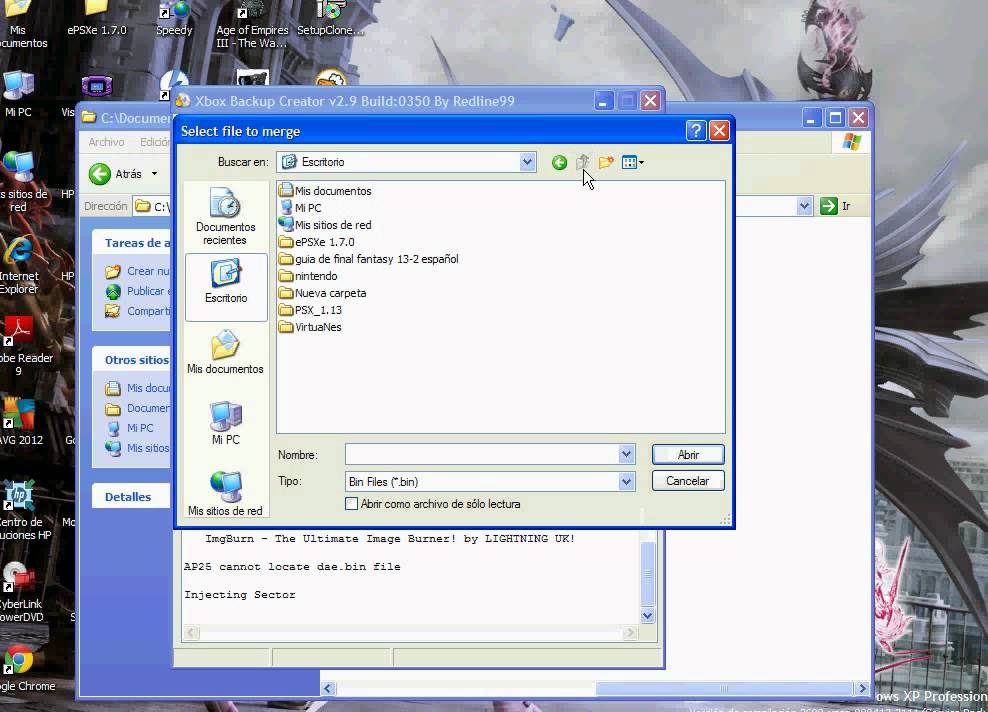Click Compartir task link in Explorer

(x=139, y=311)
